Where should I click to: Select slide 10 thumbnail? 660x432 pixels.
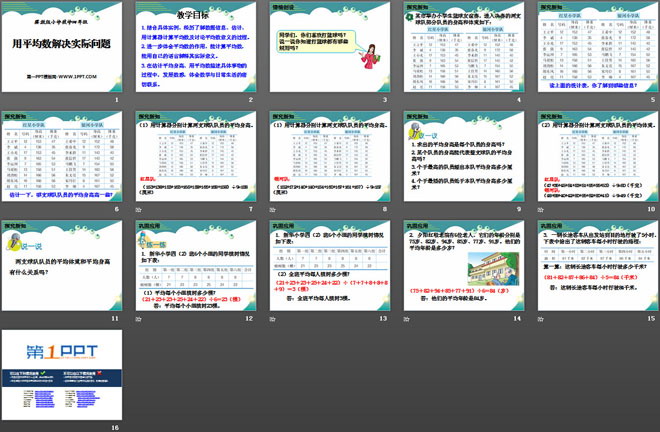[x=598, y=156]
